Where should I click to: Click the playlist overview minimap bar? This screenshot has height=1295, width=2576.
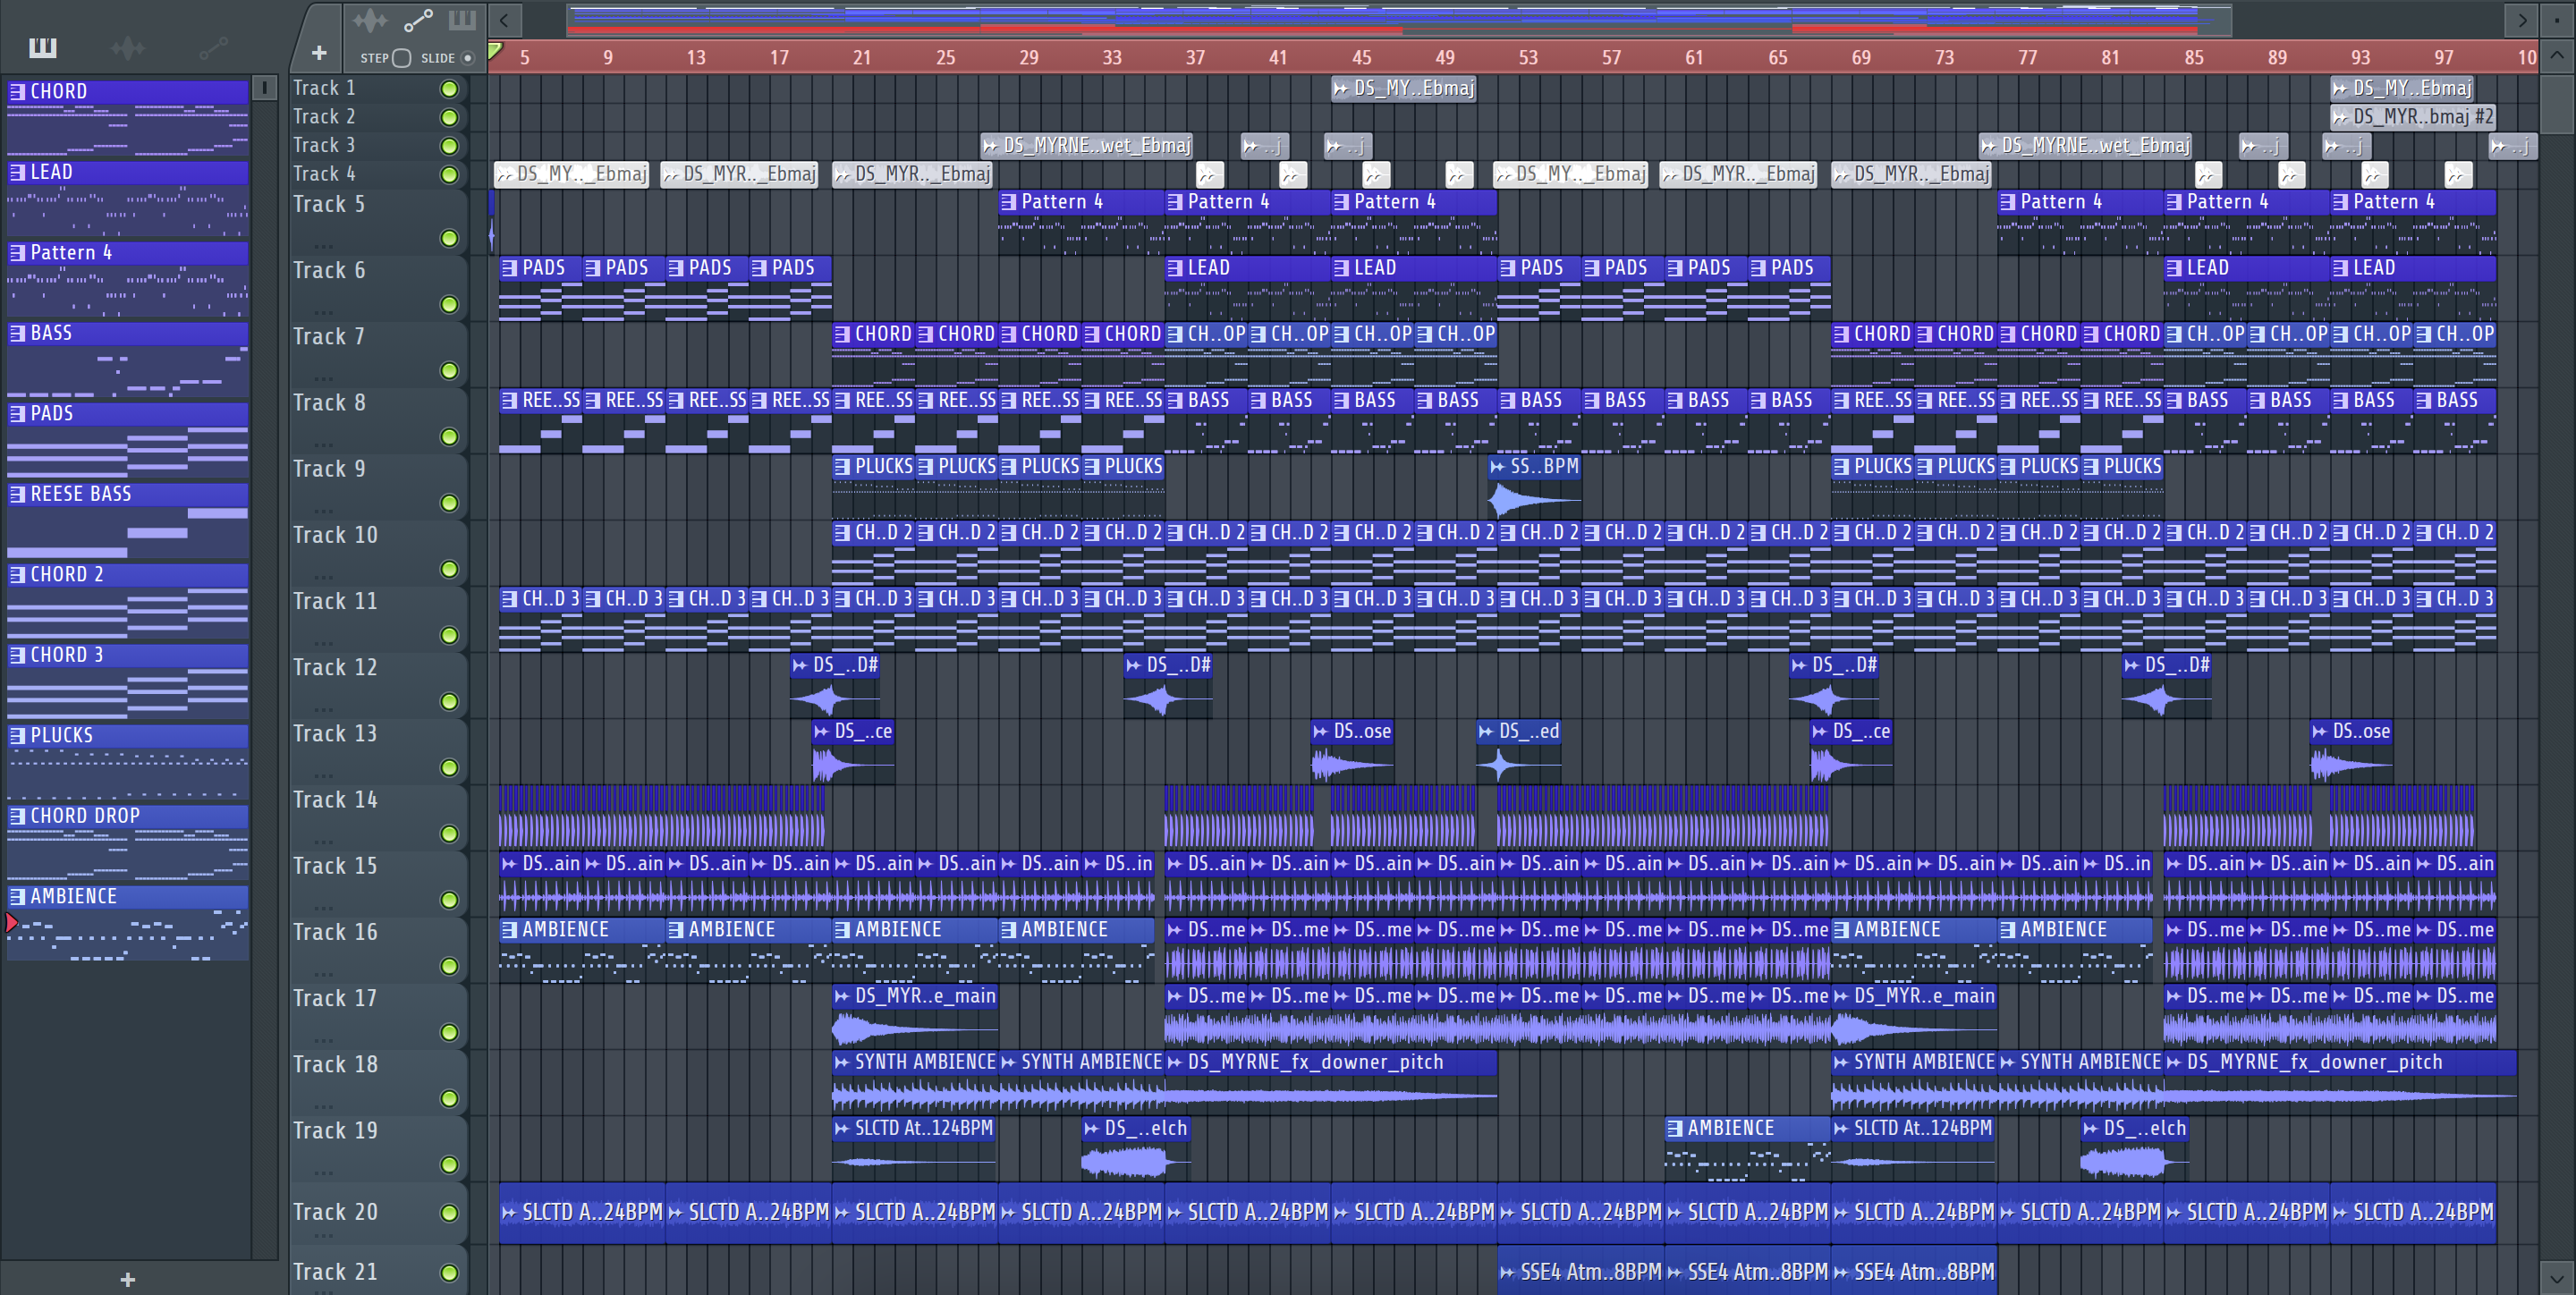tap(1399, 20)
